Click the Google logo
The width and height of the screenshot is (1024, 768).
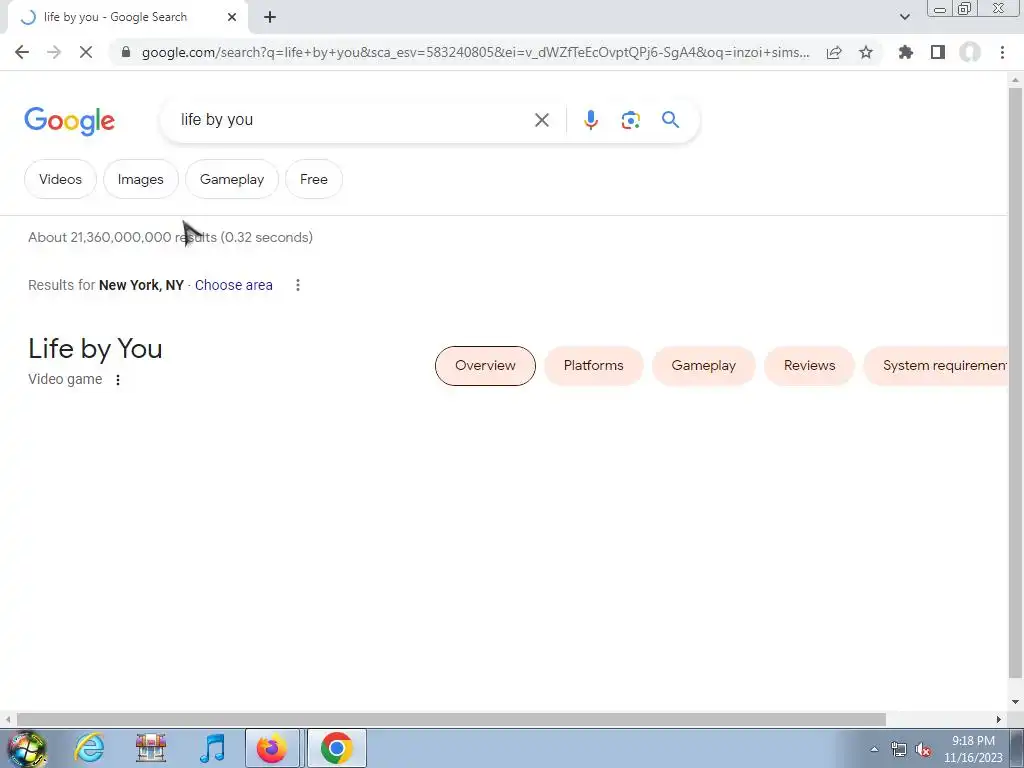(x=69, y=121)
